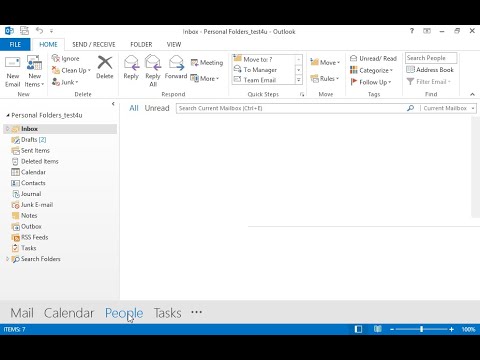Open the Clean Up dropdown
The width and height of the screenshot is (480, 360).
point(71,70)
